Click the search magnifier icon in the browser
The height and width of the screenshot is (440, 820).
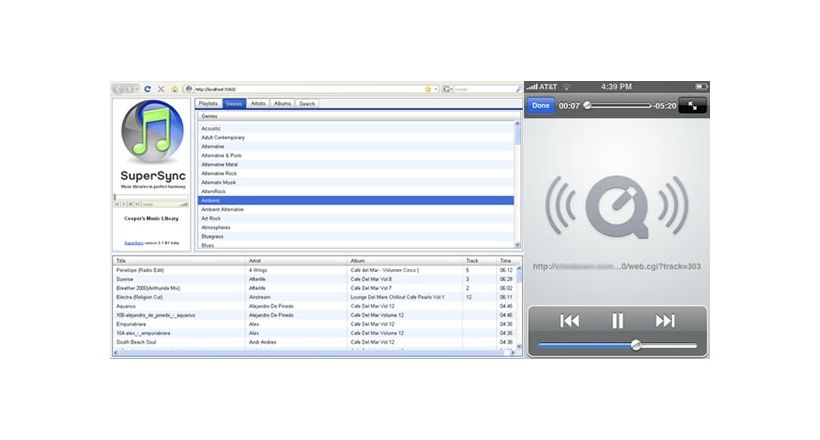(518, 89)
